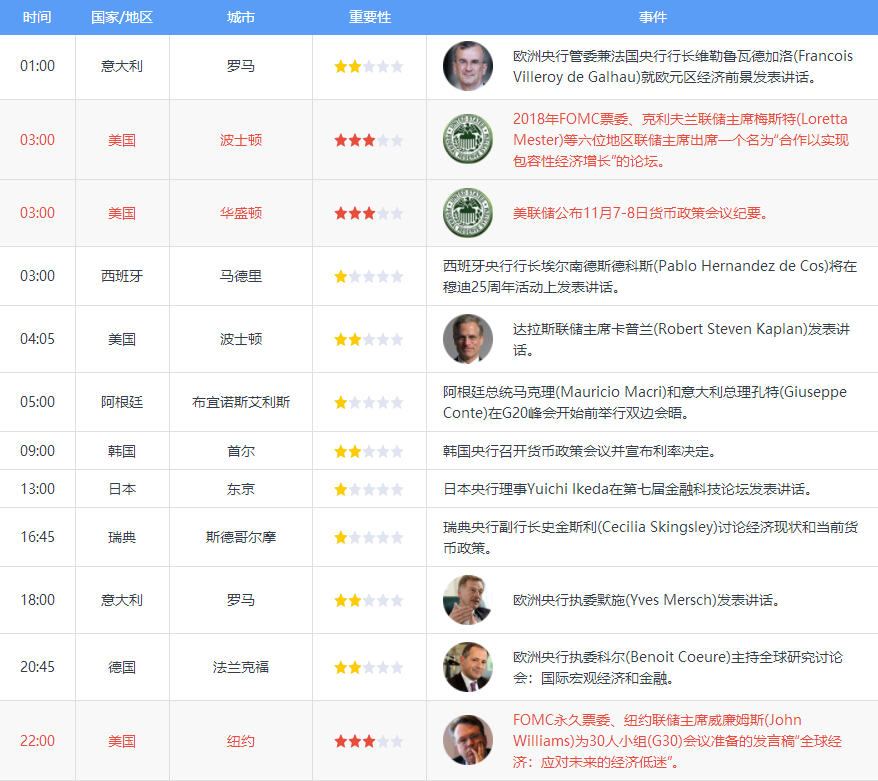This screenshot has height=781, width=878.
Task: Select the 20:45 time cell
Action: pyautogui.click(x=38, y=667)
